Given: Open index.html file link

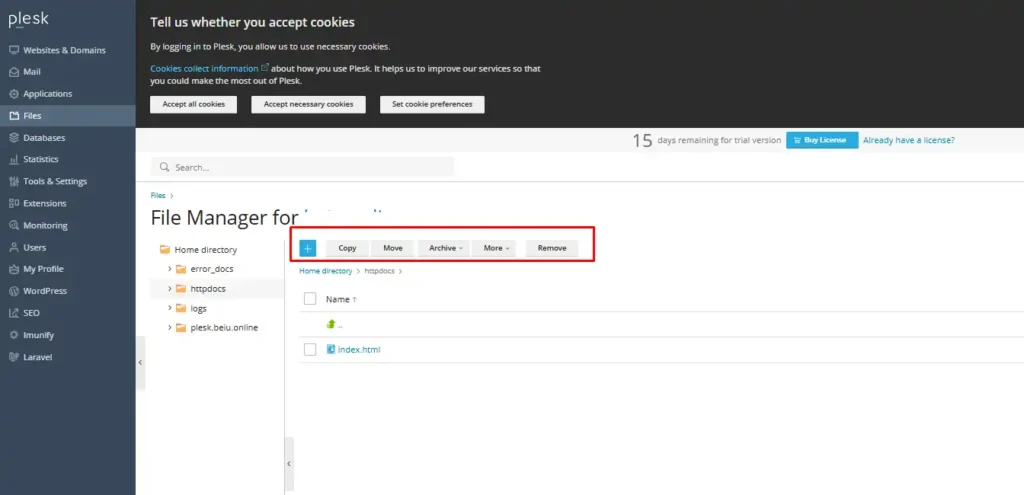Looking at the screenshot, I should [x=359, y=349].
